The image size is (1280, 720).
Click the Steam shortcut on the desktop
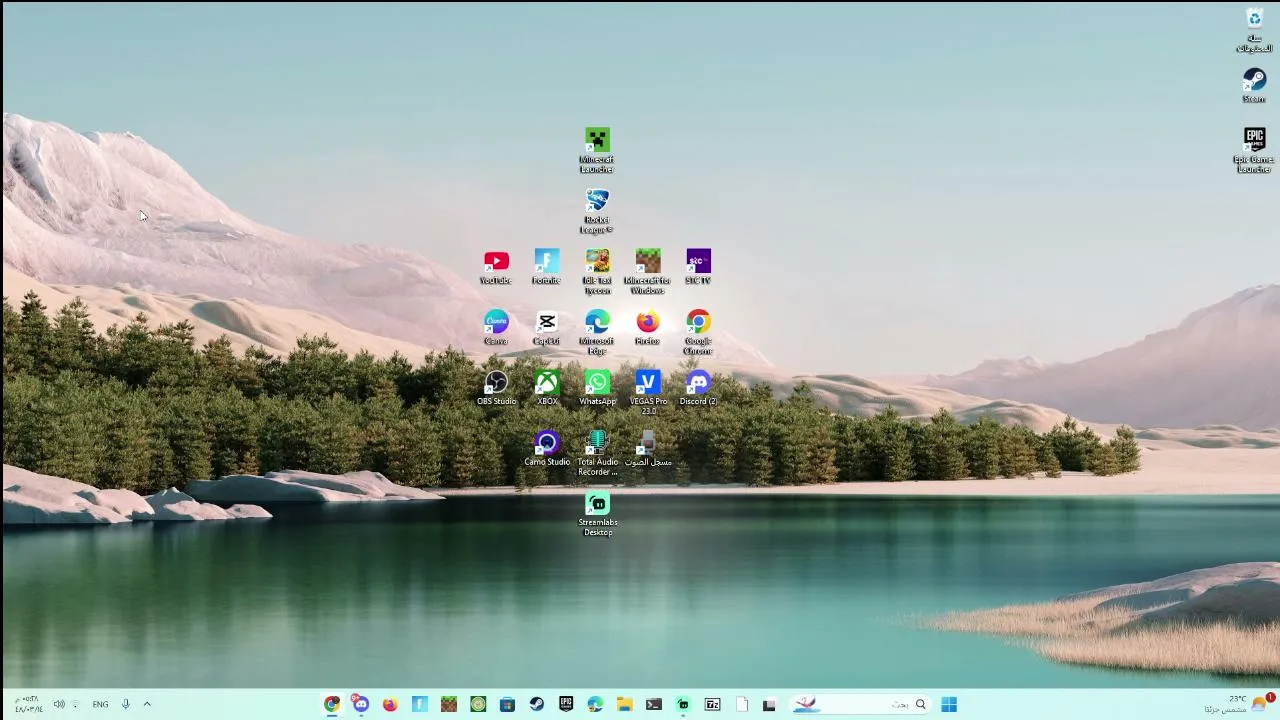(x=1254, y=85)
